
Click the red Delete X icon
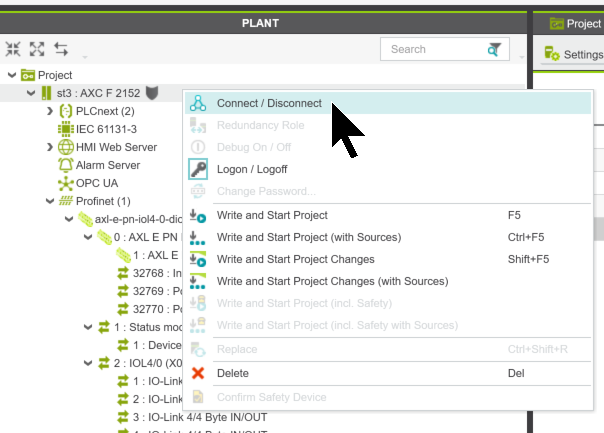198,373
